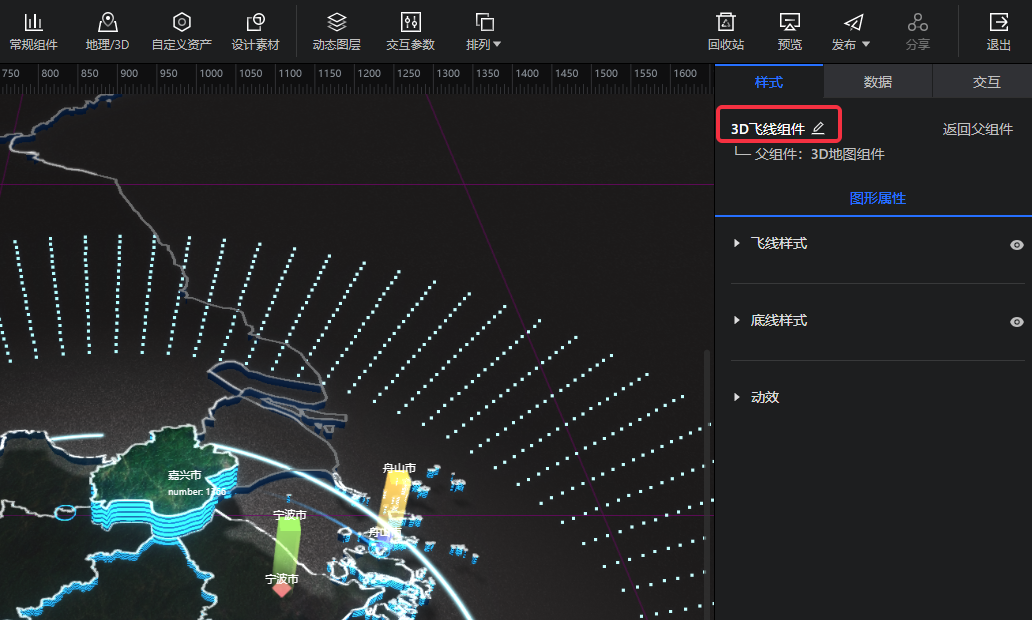Open the 设计素材 design materials icon
This screenshot has height=620, width=1032.
(x=255, y=22)
